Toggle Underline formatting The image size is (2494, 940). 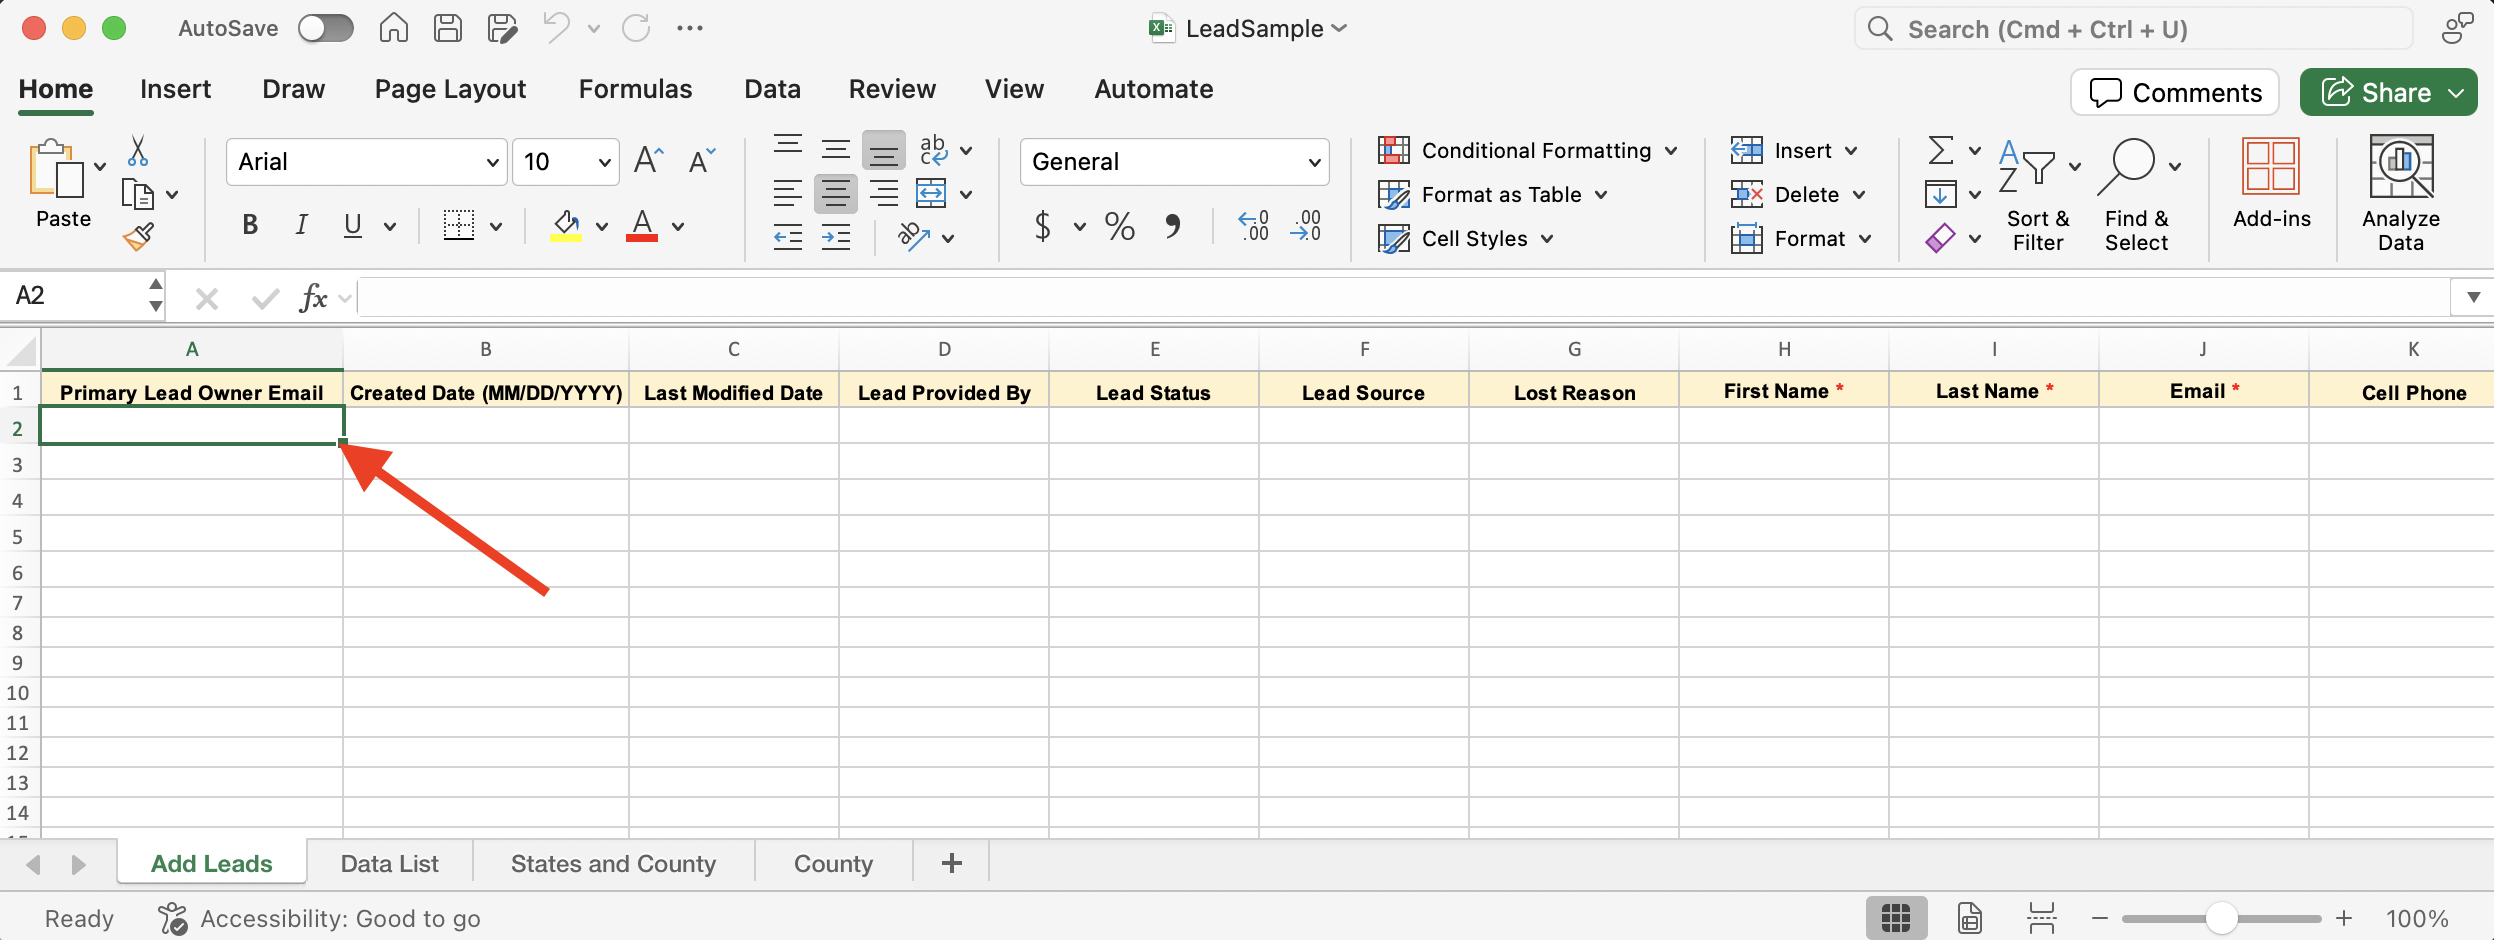[x=352, y=225]
